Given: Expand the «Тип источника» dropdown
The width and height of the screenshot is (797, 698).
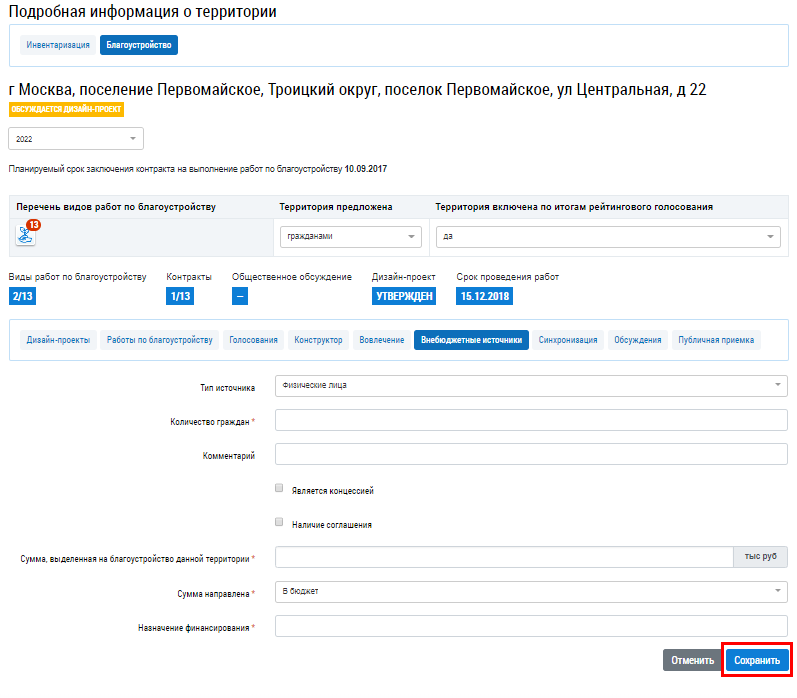Looking at the screenshot, I should (530, 385).
